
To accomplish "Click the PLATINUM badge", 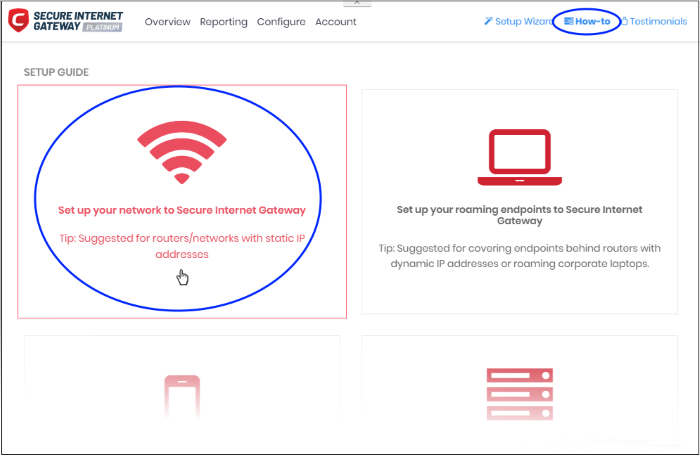I will point(103,27).
